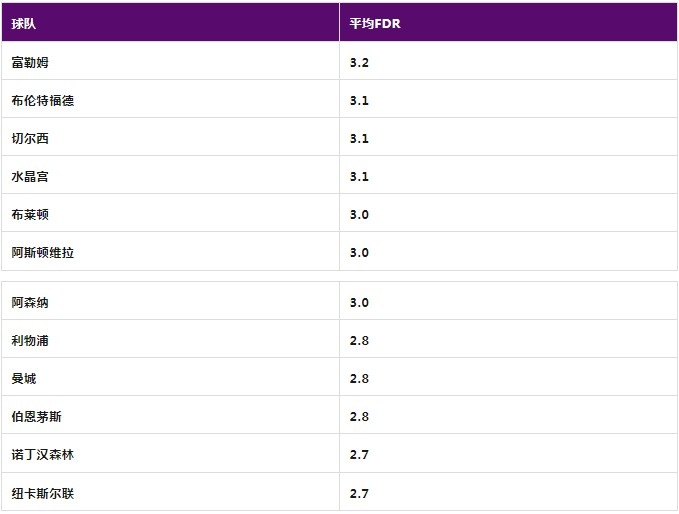Click the FDR value beside 阿森纳
Screen dimensions: 679x514
(x=360, y=302)
